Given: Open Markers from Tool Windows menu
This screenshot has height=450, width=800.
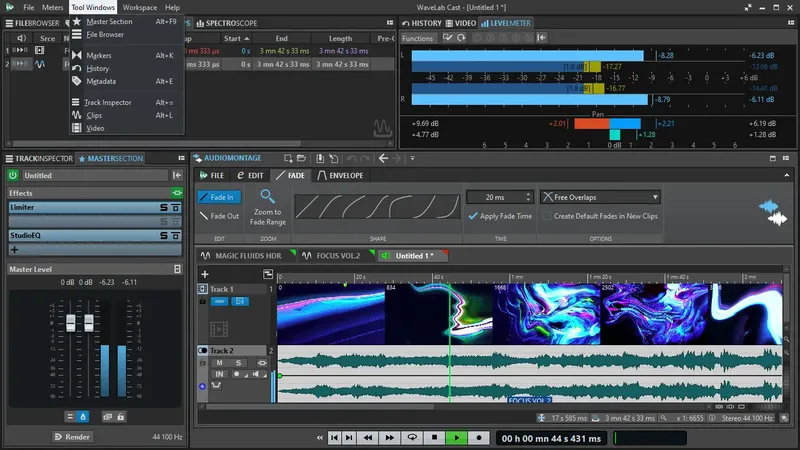Looking at the screenshot, I should pos(99,55).
